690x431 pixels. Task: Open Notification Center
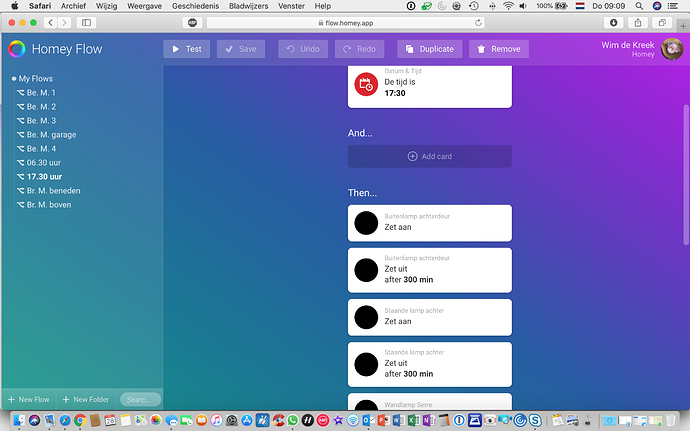[x=673, y=6]
